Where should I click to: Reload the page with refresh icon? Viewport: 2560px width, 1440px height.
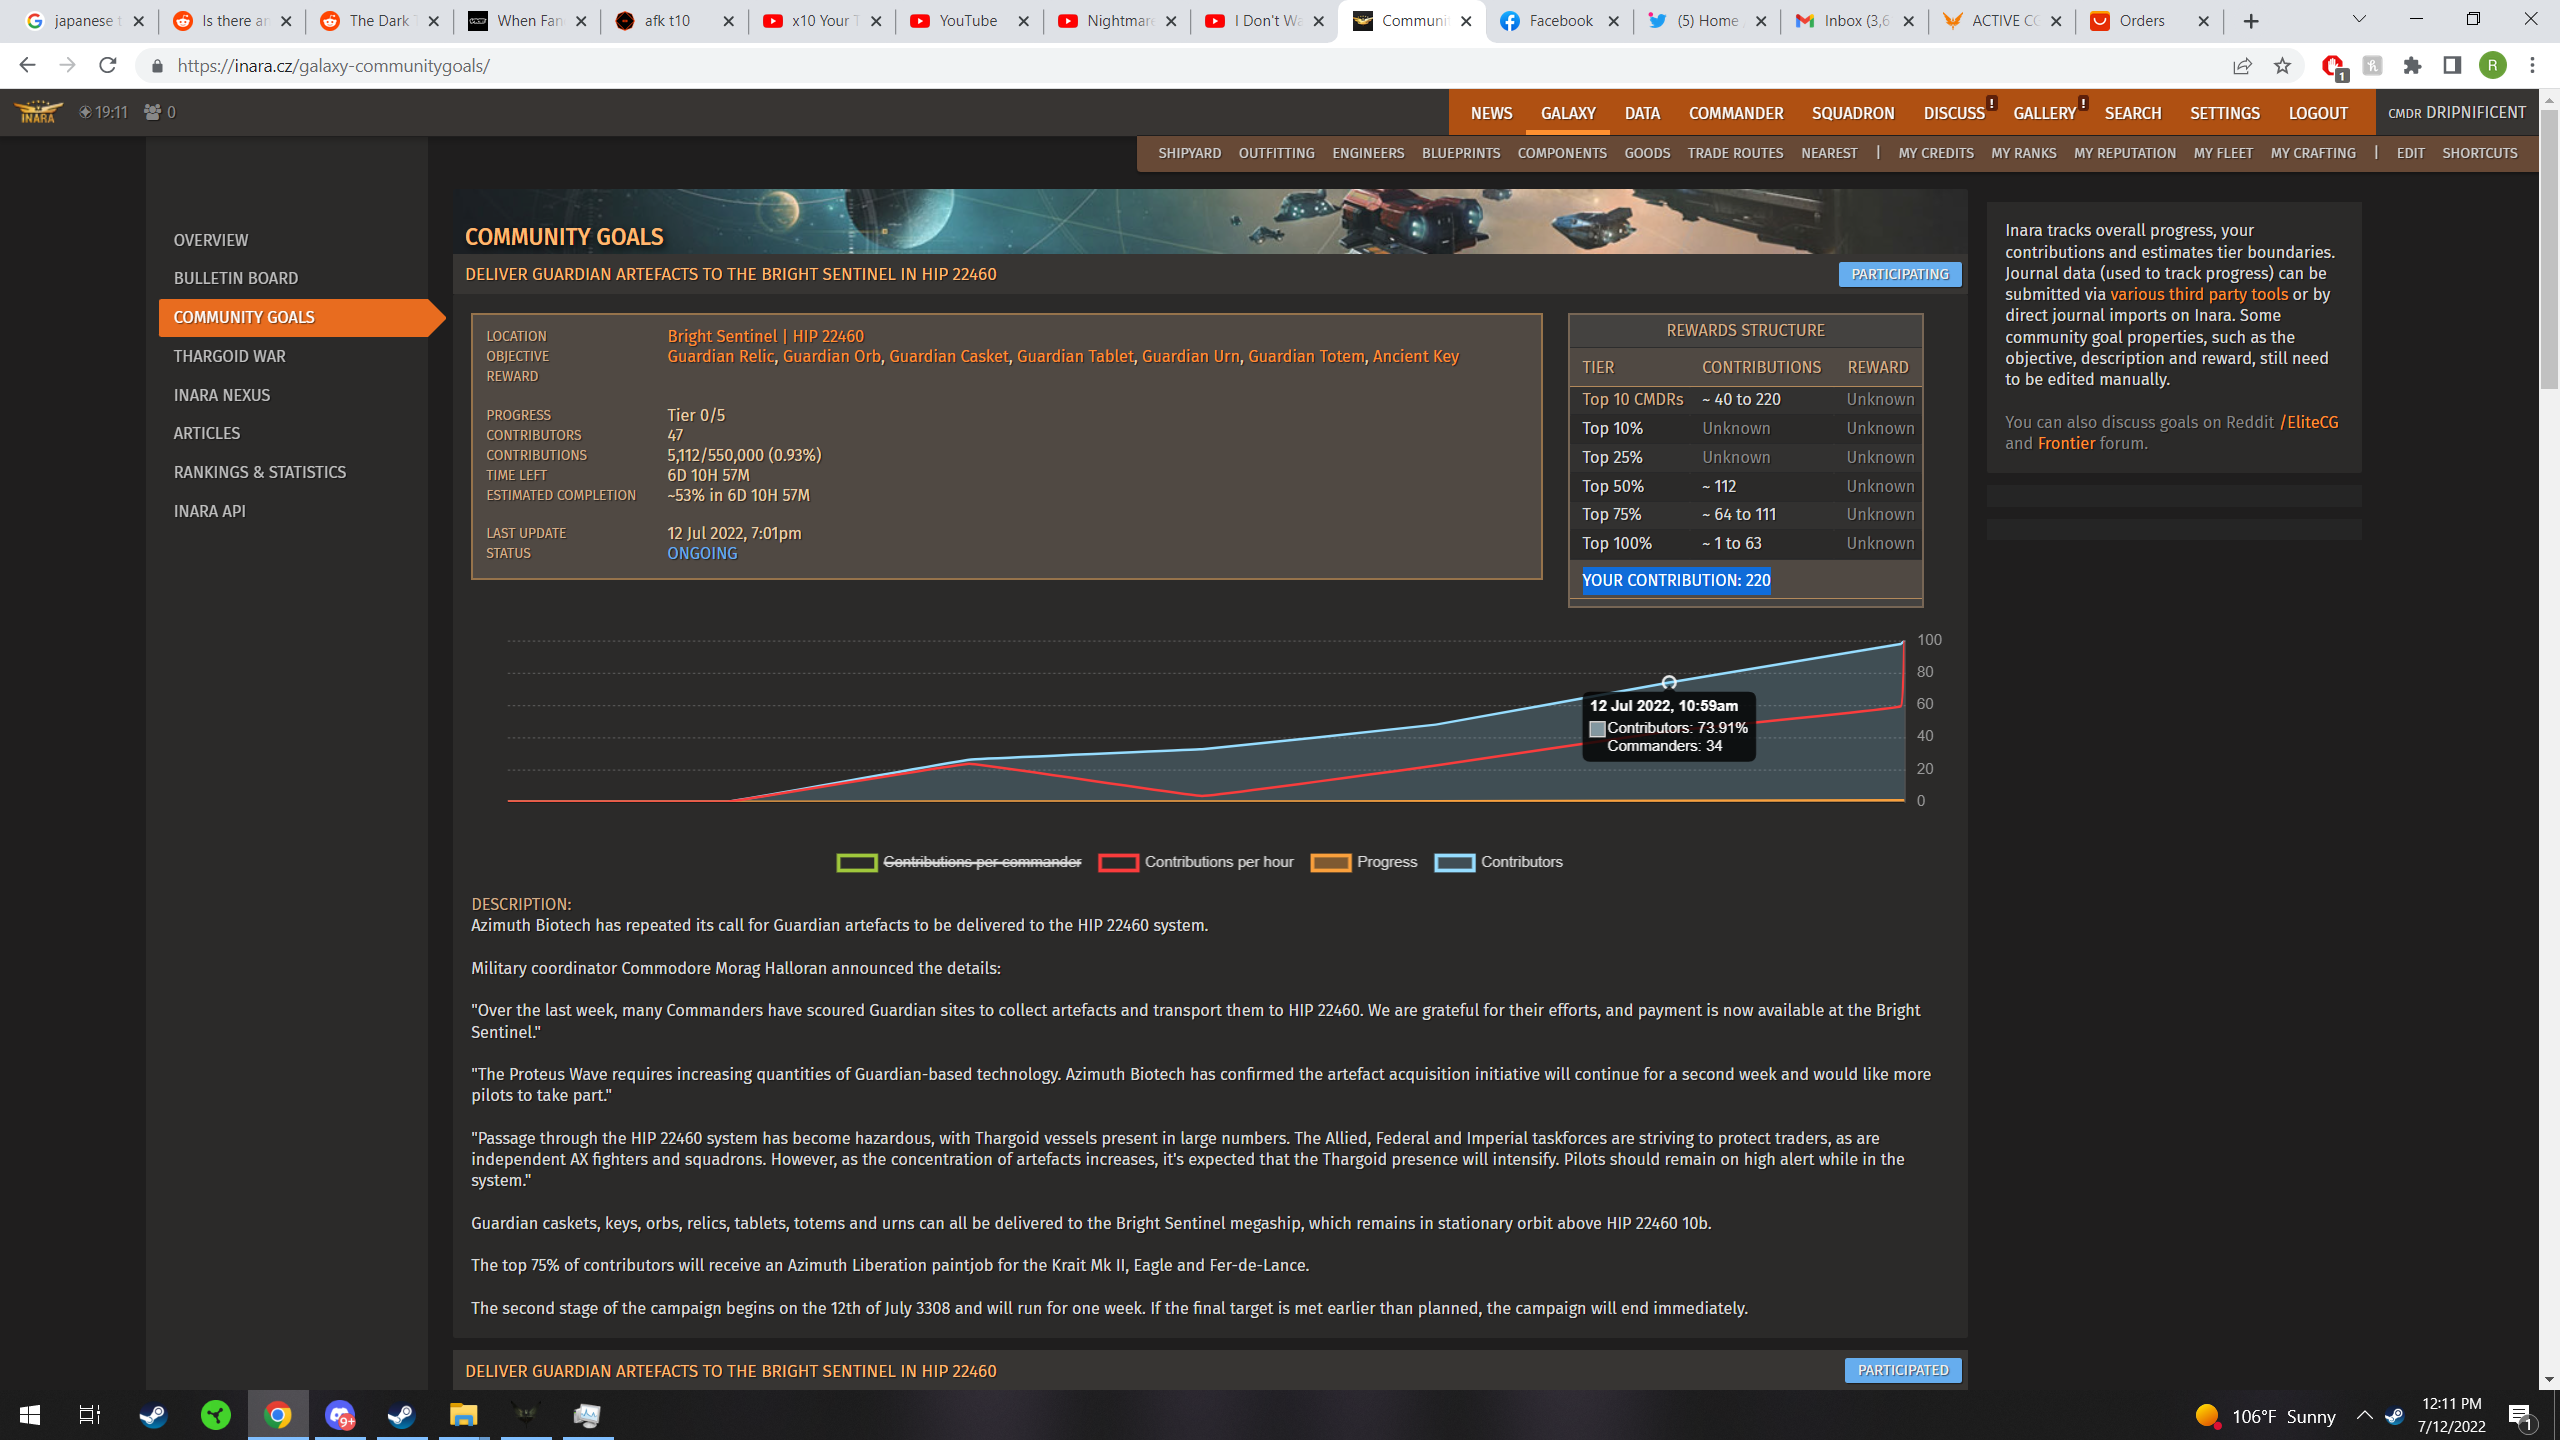108,66
